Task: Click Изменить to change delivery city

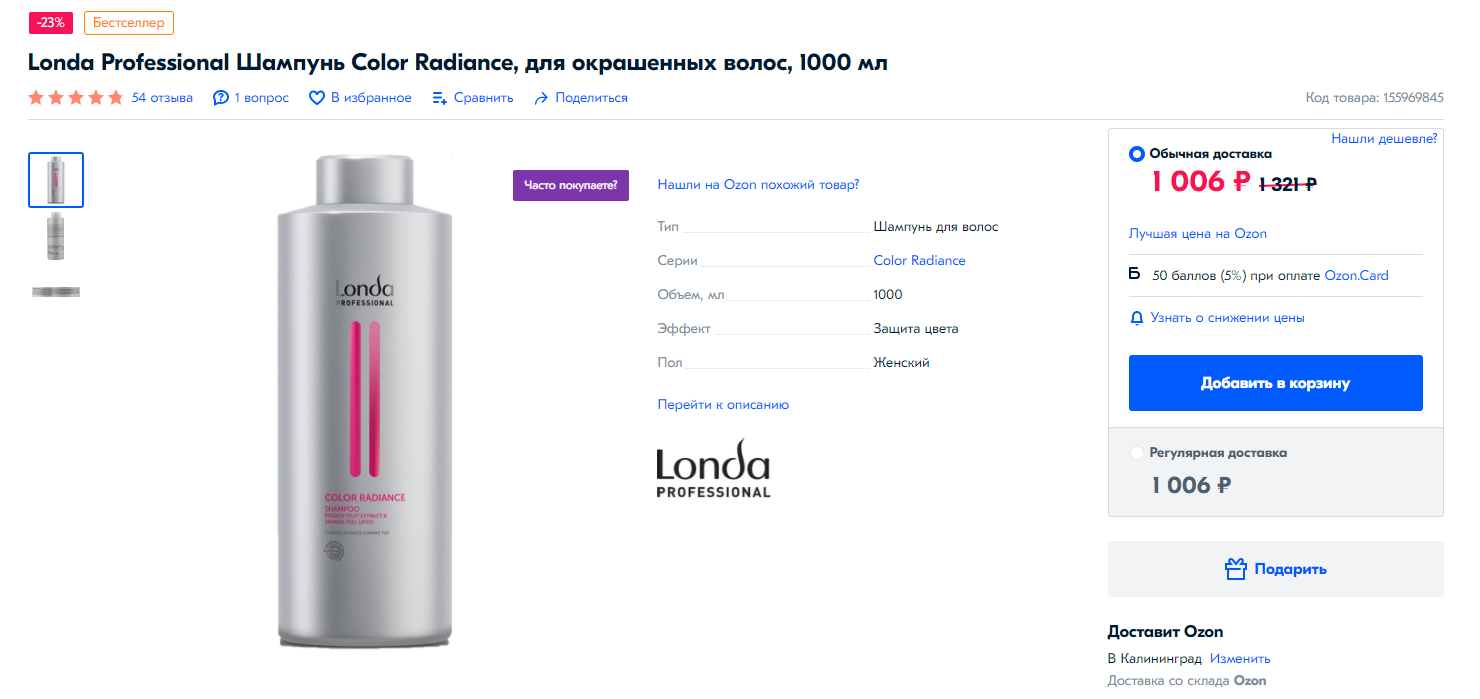Action: tap(1240, 659)
